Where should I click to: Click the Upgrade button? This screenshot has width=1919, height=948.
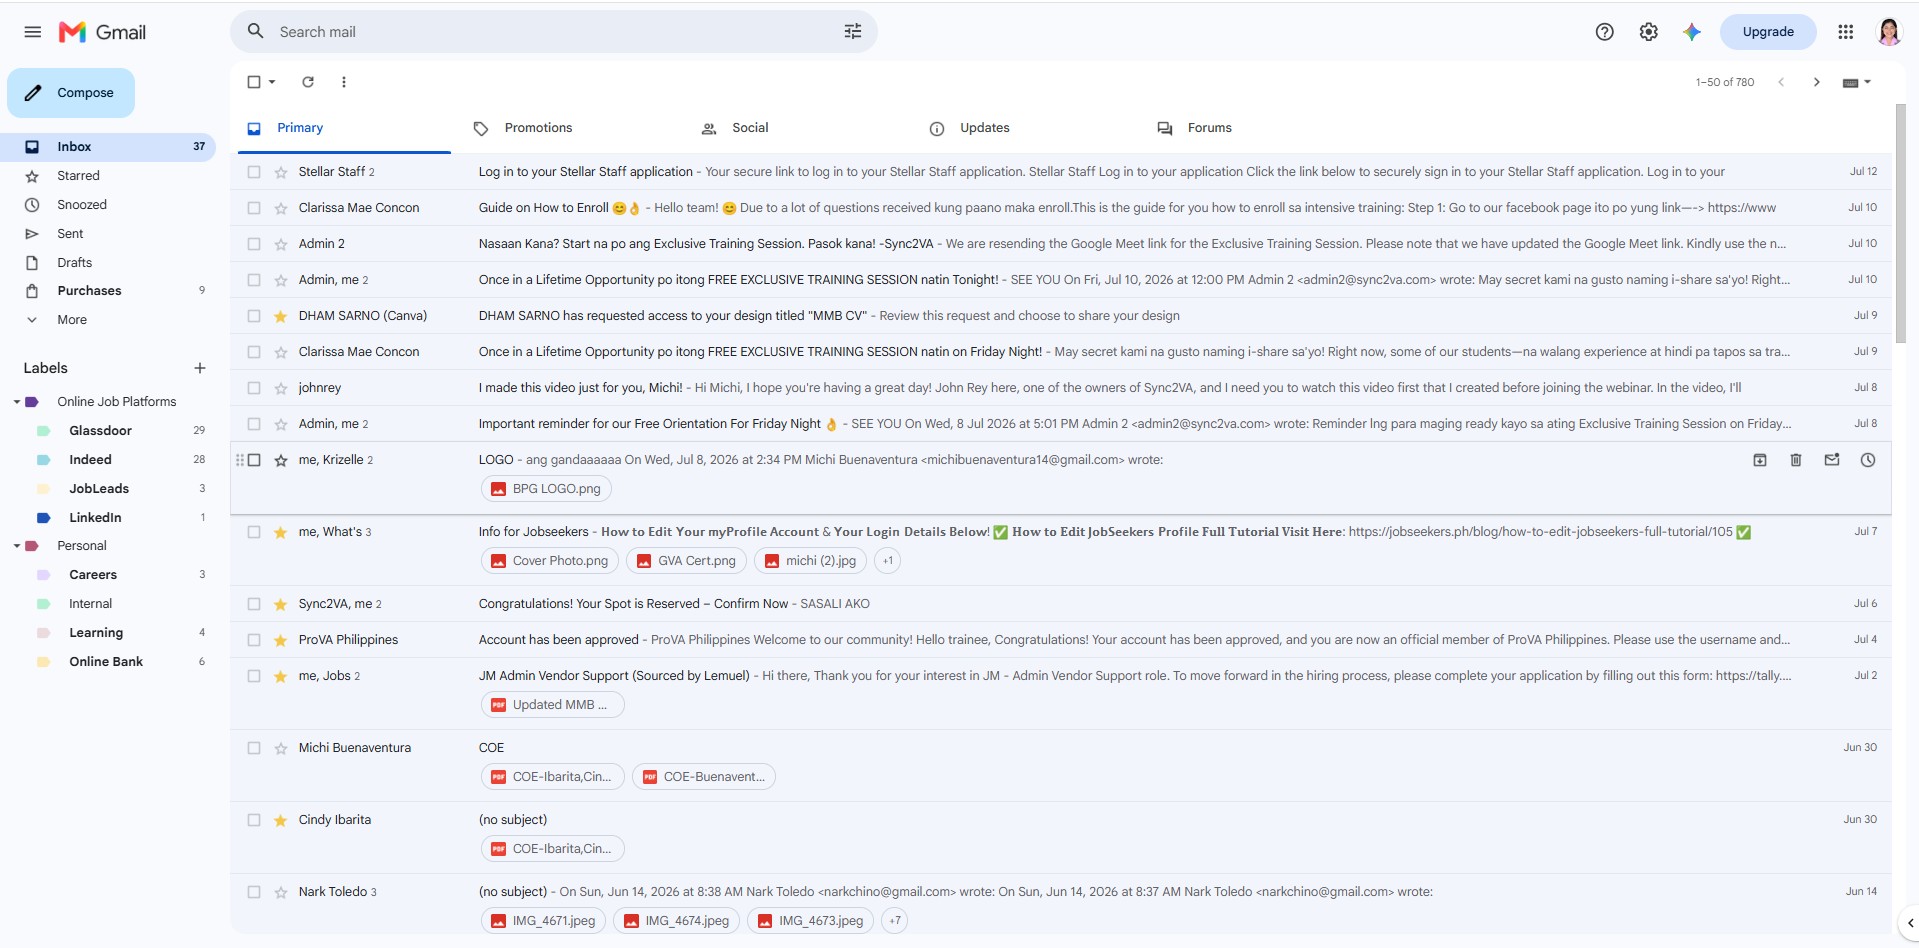pos(1768,32)
